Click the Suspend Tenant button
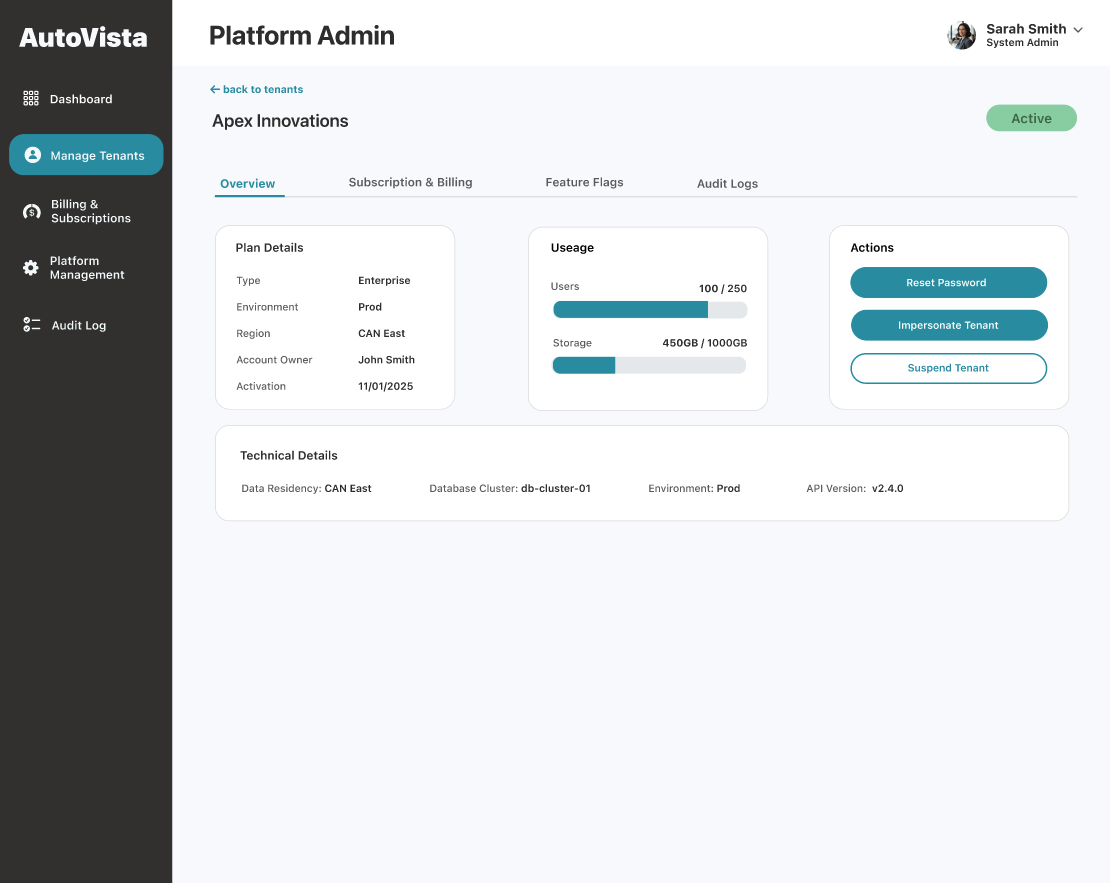1110x883 pixels. 948,368
